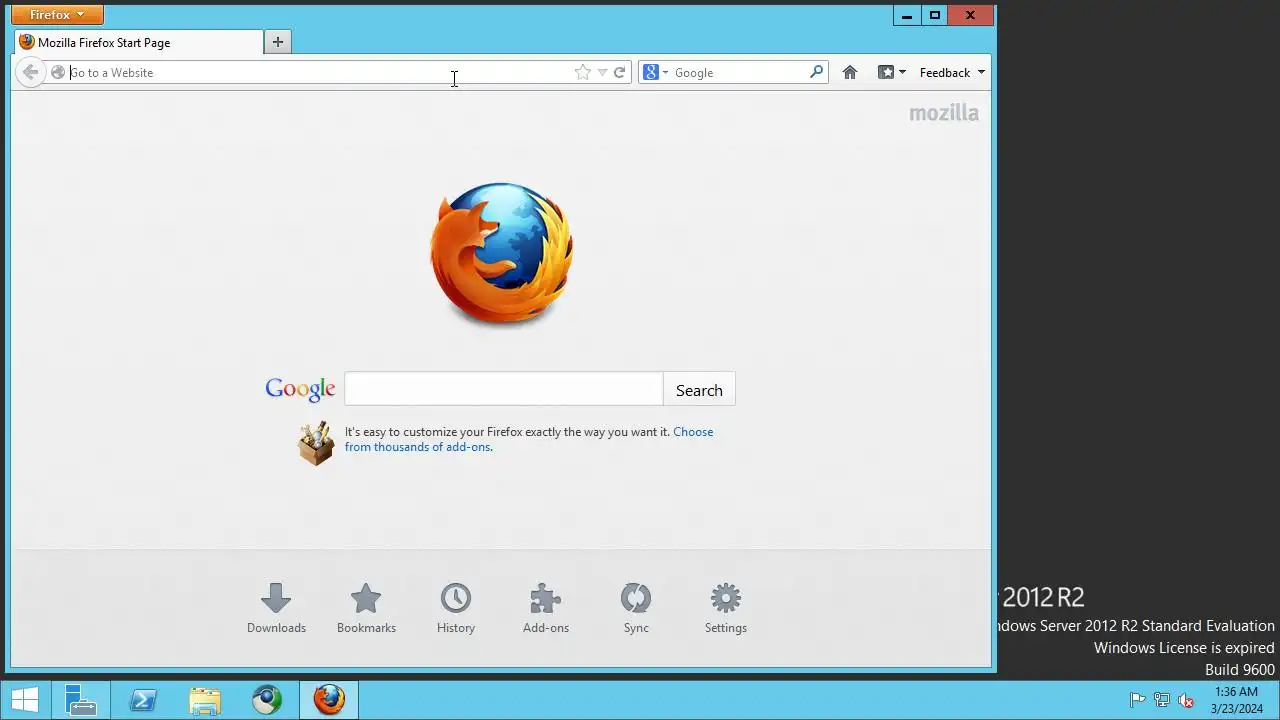The width and height of the screenshot is (1280, 720).
Task: Click the Firefox icon in the taskbar
Action: pos(329,700)
